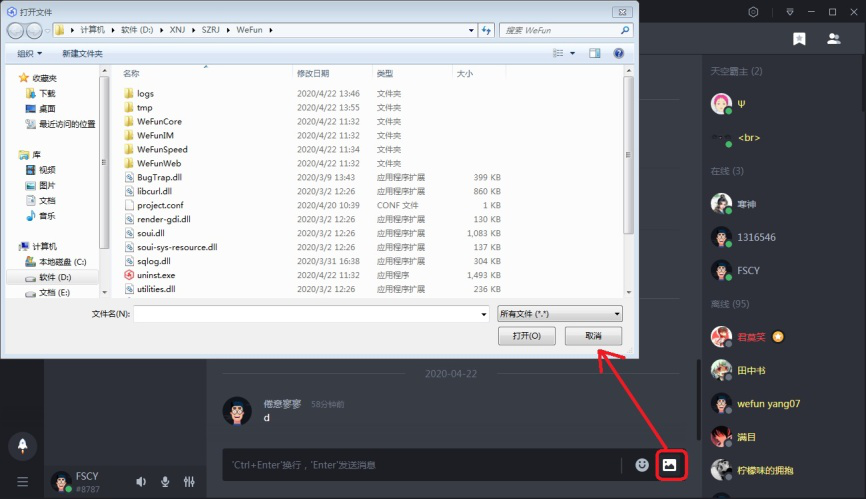Click the file list vertical scrollbar
The image size is (866, 499).
629,155
